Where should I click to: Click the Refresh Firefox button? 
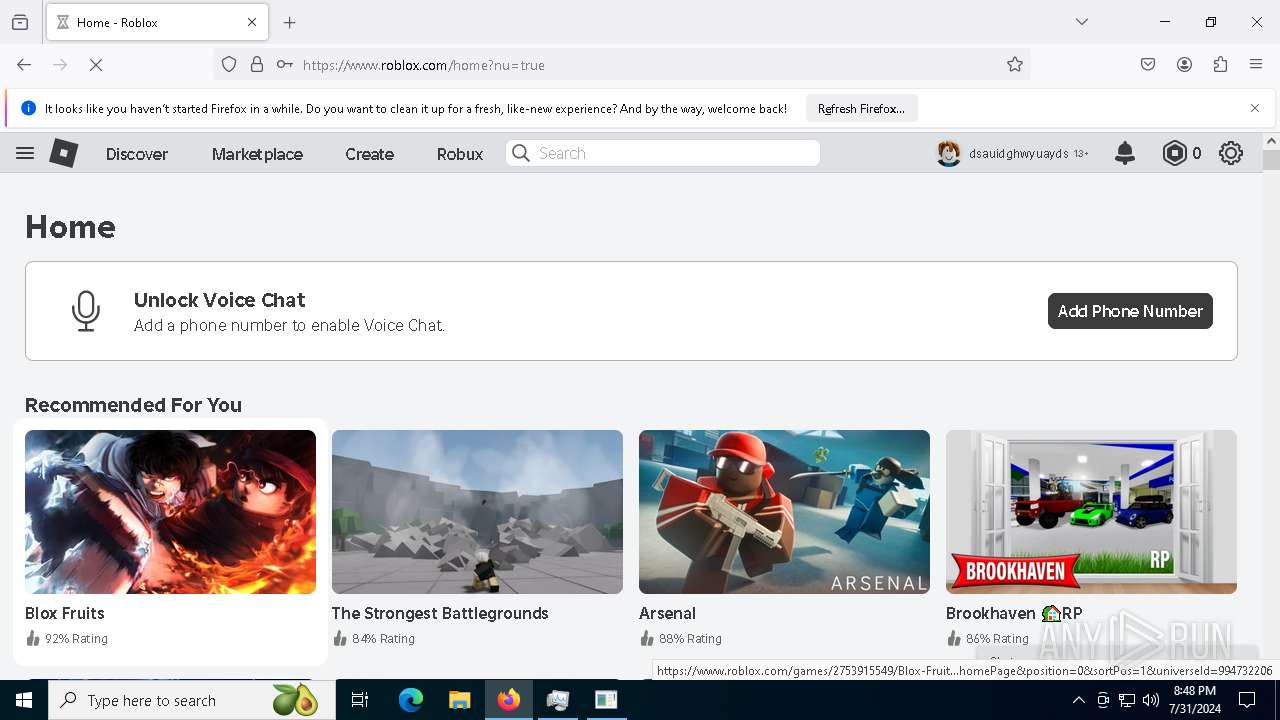[x=861, y=108]
